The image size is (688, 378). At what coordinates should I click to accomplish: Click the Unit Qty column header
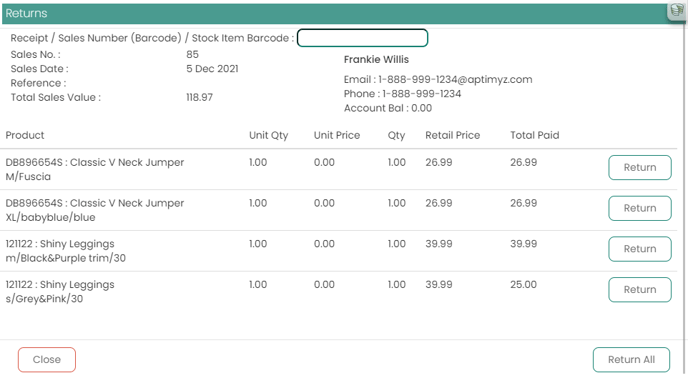tap(269, 135)
